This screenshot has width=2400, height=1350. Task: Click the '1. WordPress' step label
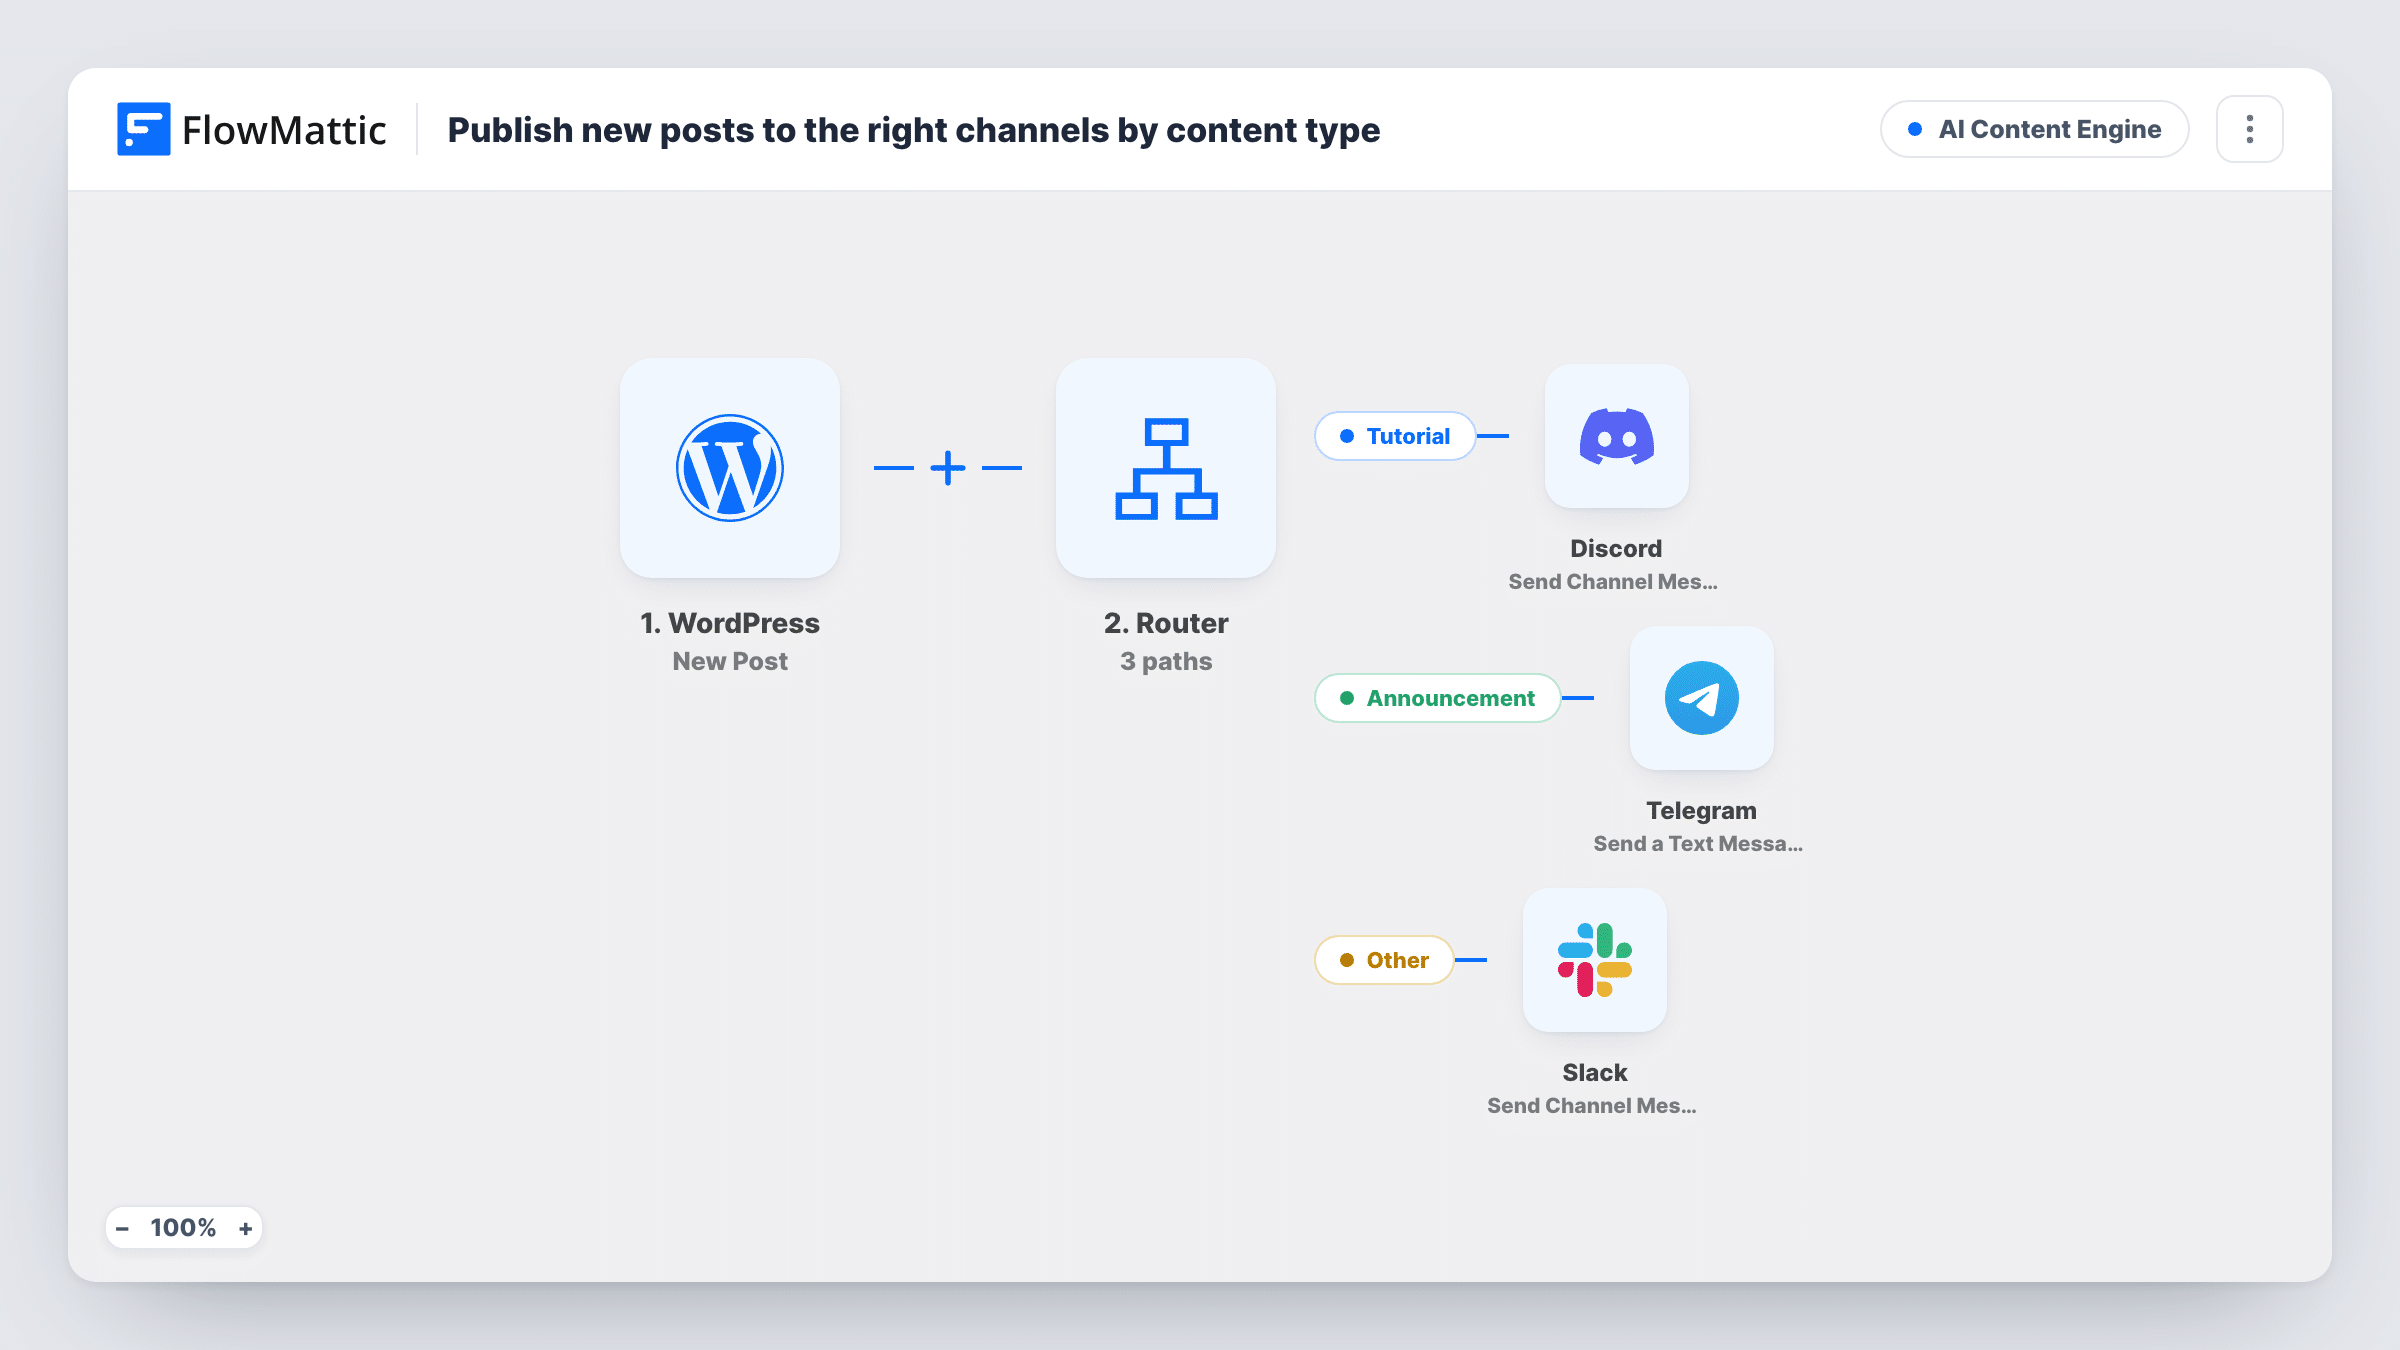pos(730,623)
